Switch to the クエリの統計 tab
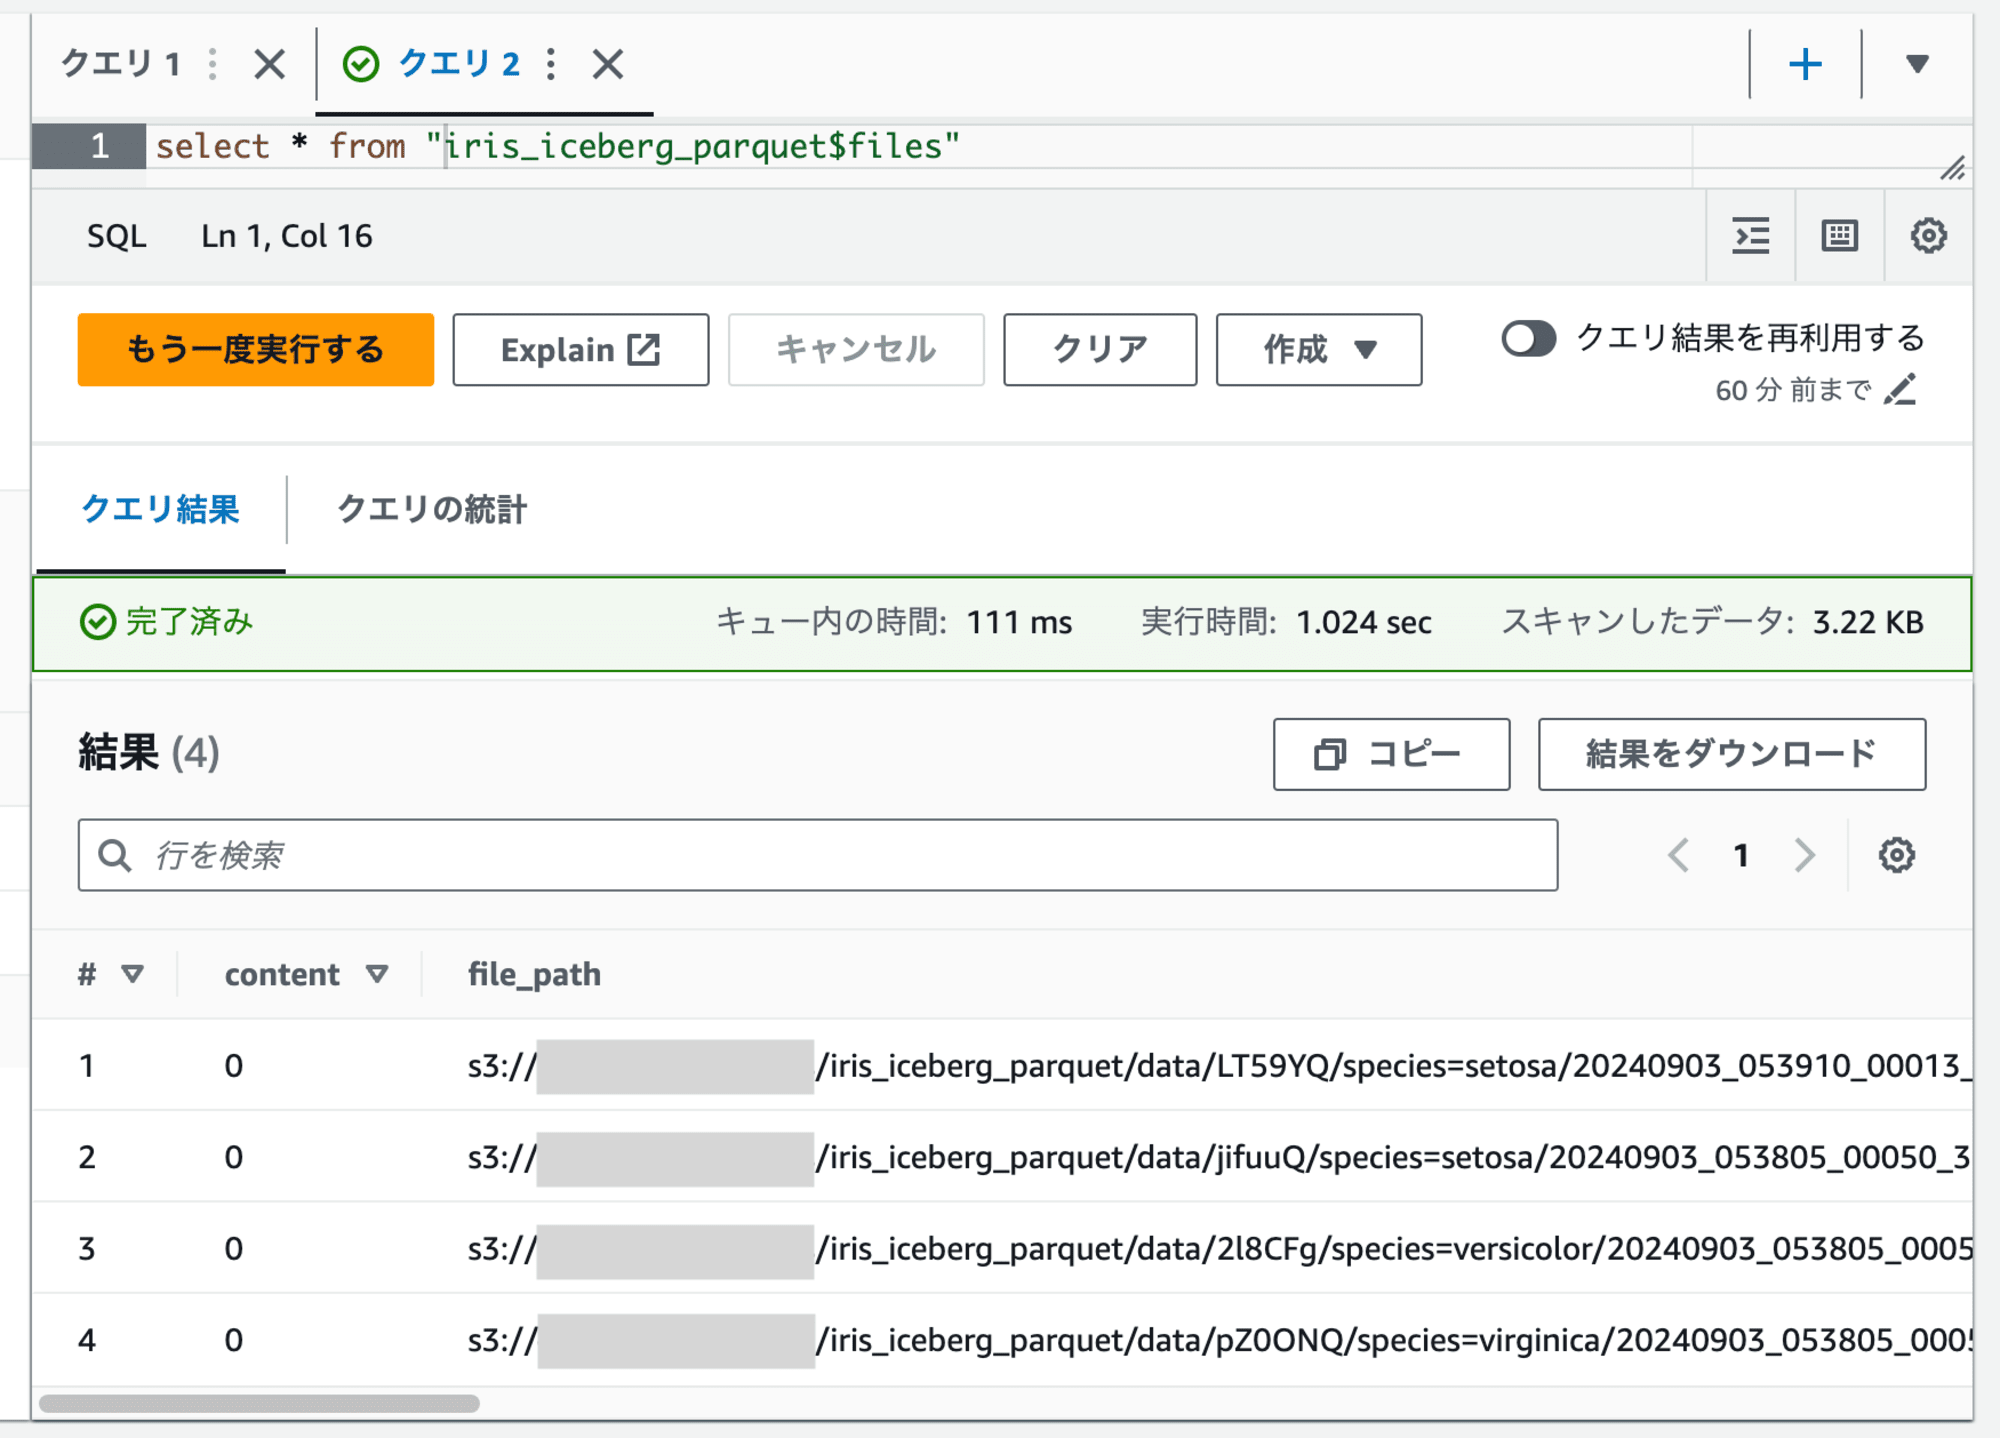This screenshot has height=1438, width=2000. coord(432,510)
